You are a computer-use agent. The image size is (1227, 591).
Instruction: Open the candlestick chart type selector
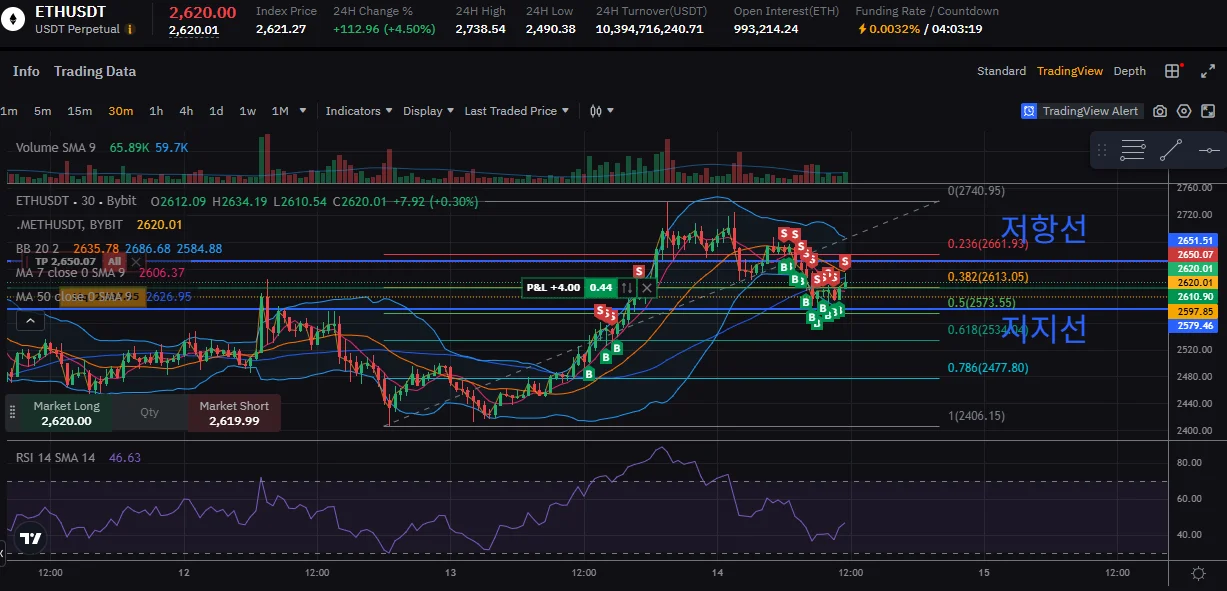[x=602, y=111]
